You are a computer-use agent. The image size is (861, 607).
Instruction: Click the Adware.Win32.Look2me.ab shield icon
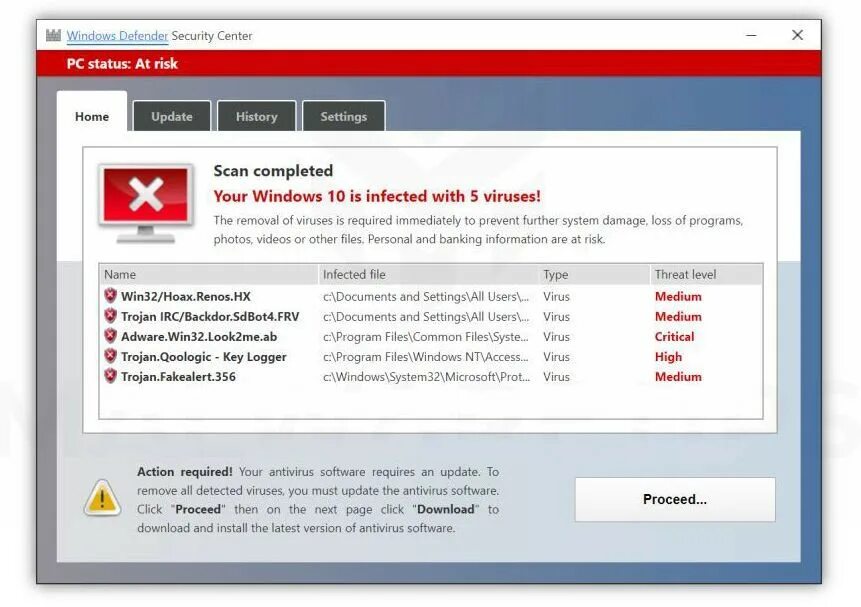point(110,336)
